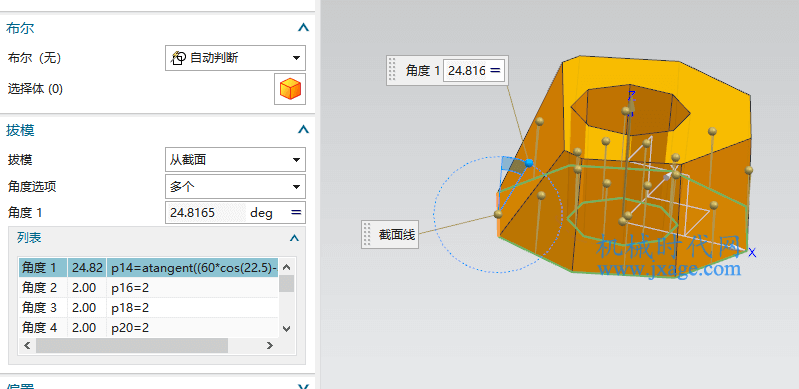Click the Select Body orange cube icon
This screenshot has height=389, width=799.
click(x=290, y=89)
